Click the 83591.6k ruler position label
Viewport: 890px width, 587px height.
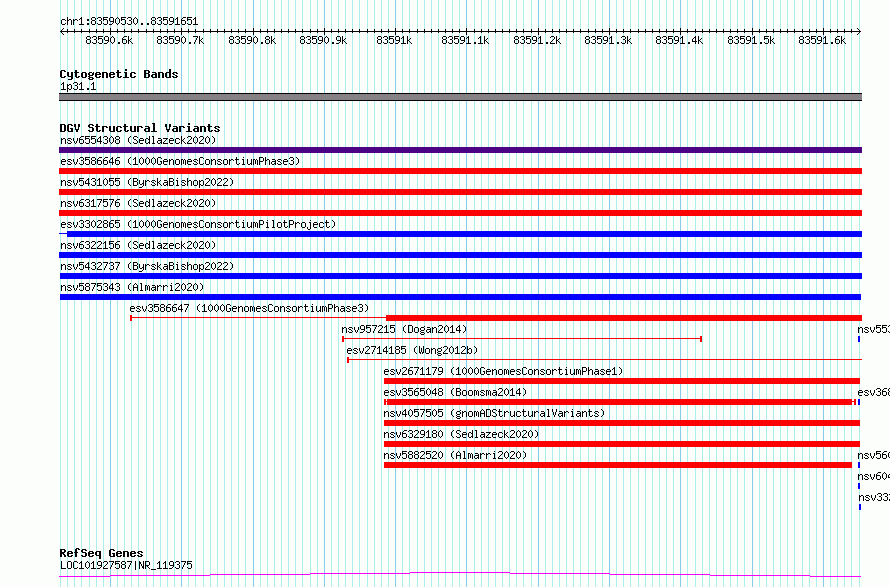pyautogui.click(x=822, y=40)
